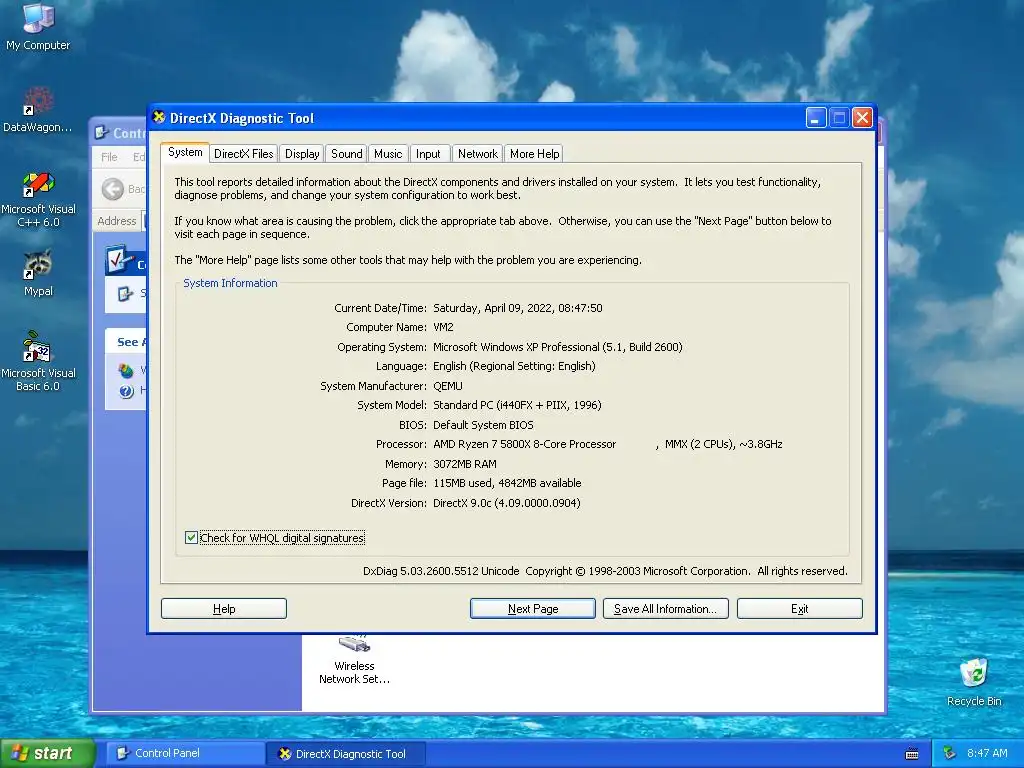
Task: Select Wireless Network Setup icon in Control Panel
Action: click(355, 660)
